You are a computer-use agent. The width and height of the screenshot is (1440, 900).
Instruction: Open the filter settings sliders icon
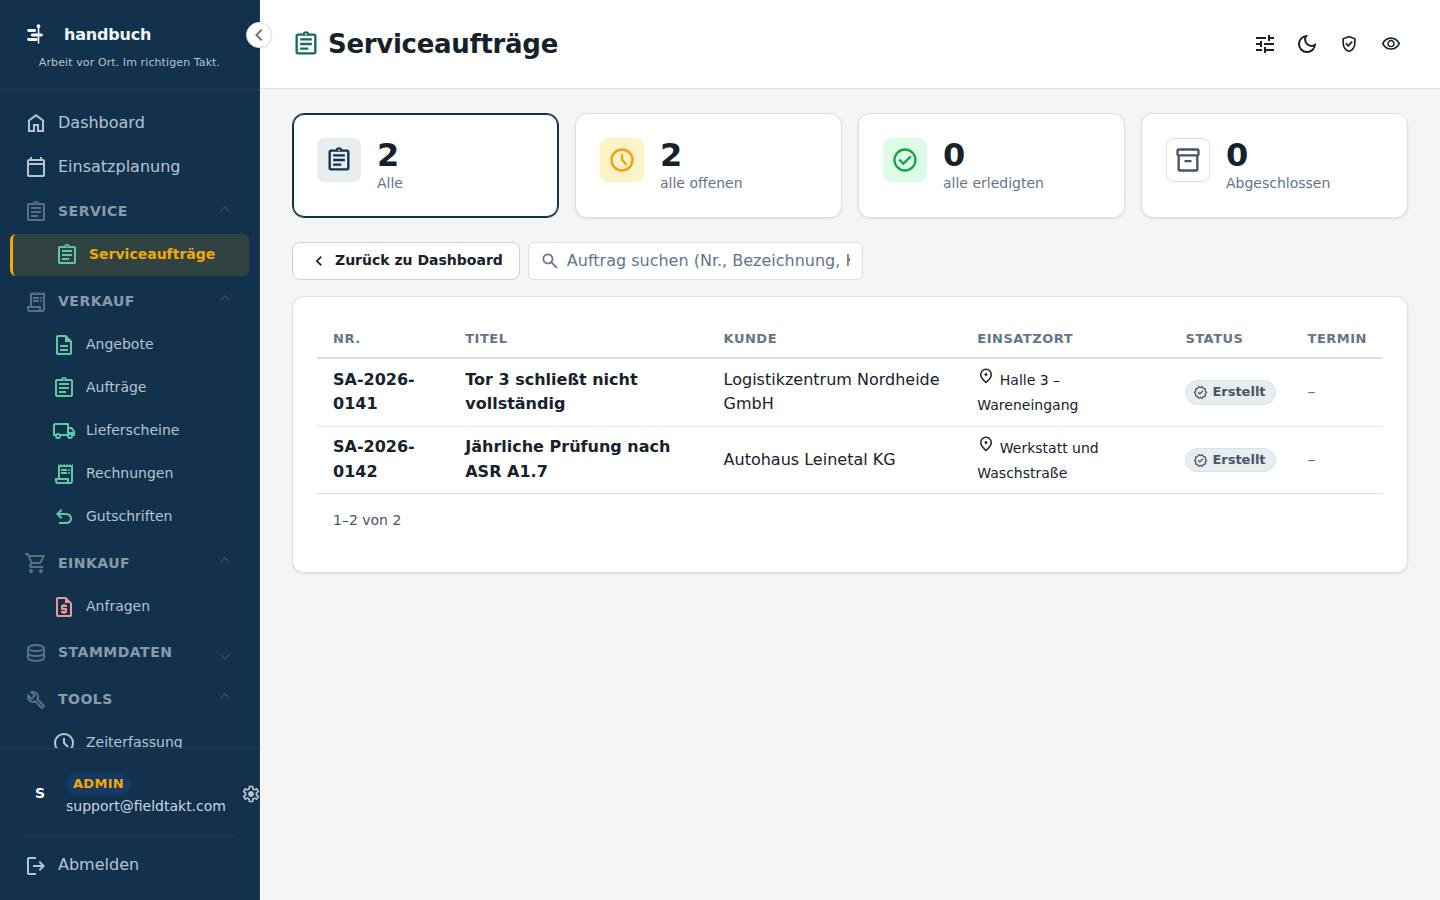point(1265,44)
